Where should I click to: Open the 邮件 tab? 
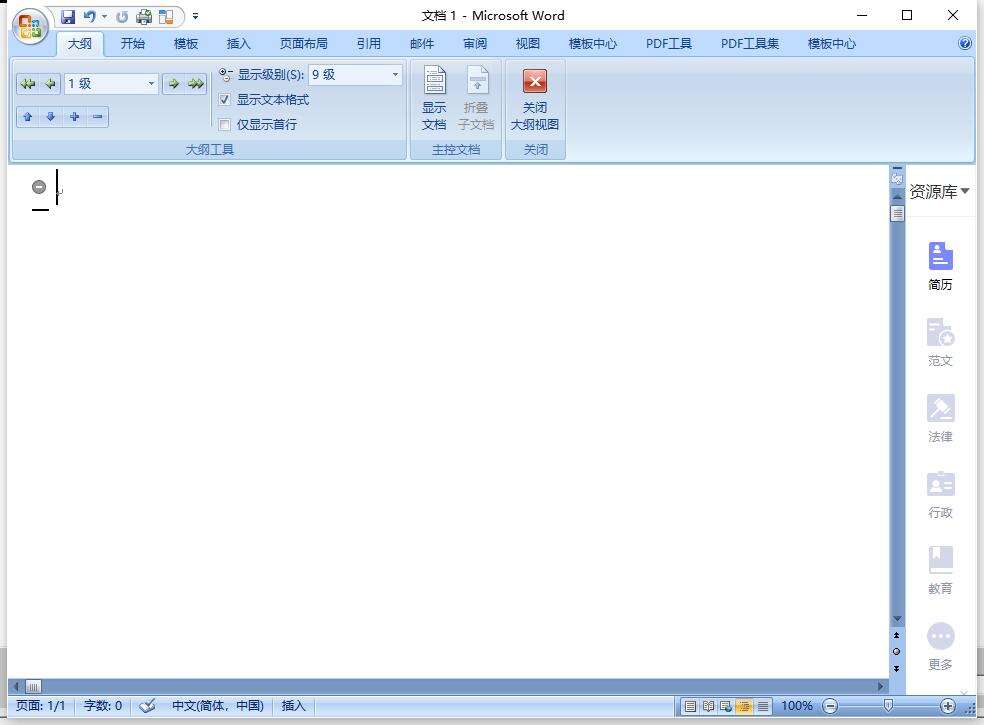pyautogui.click(x=422, y=43)
